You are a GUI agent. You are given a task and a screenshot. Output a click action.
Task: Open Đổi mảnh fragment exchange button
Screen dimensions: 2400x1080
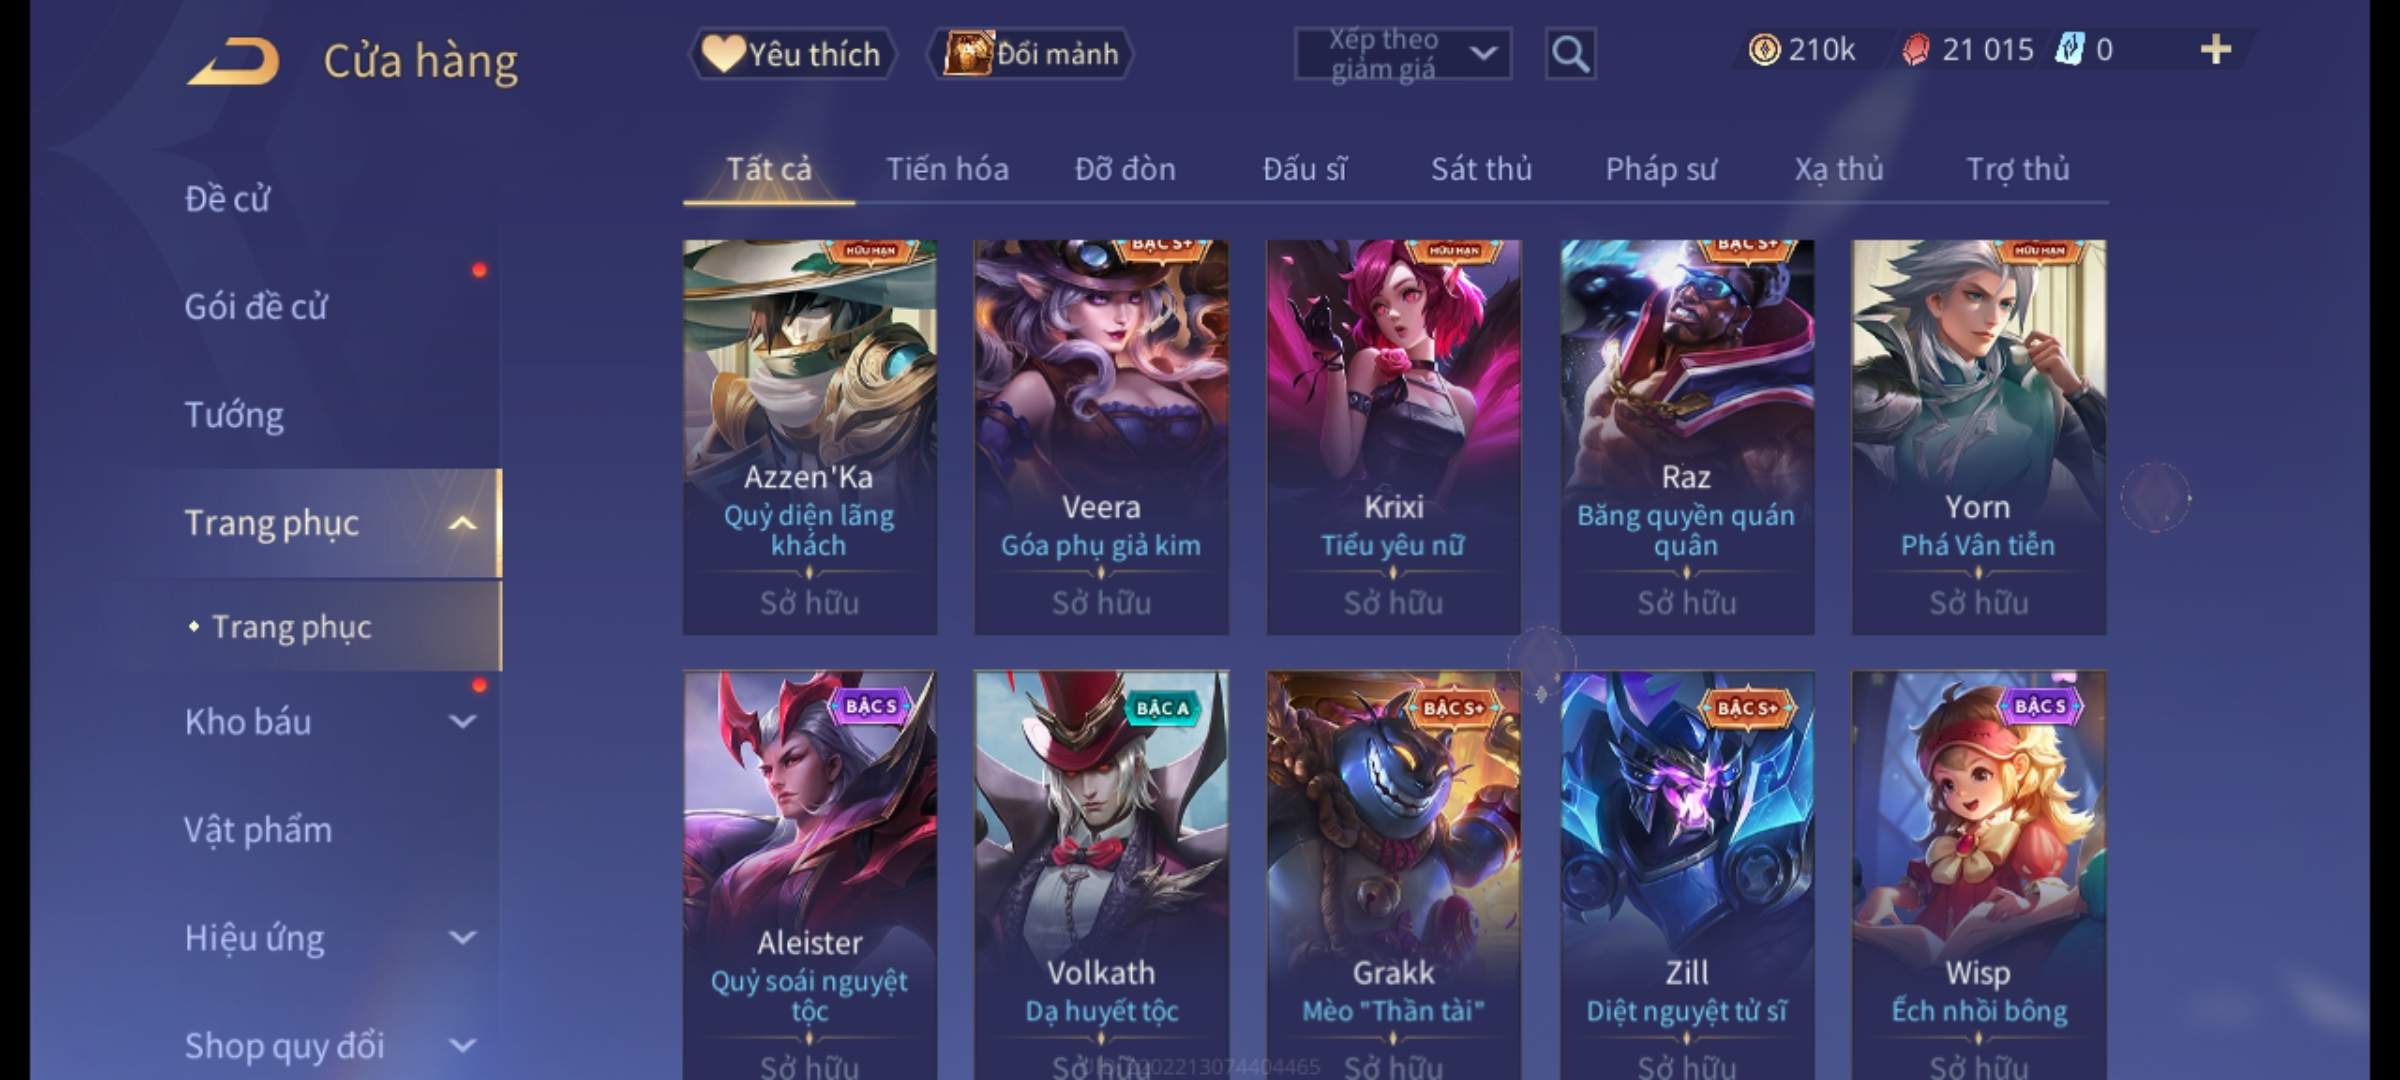click(x=1031, y=54)
